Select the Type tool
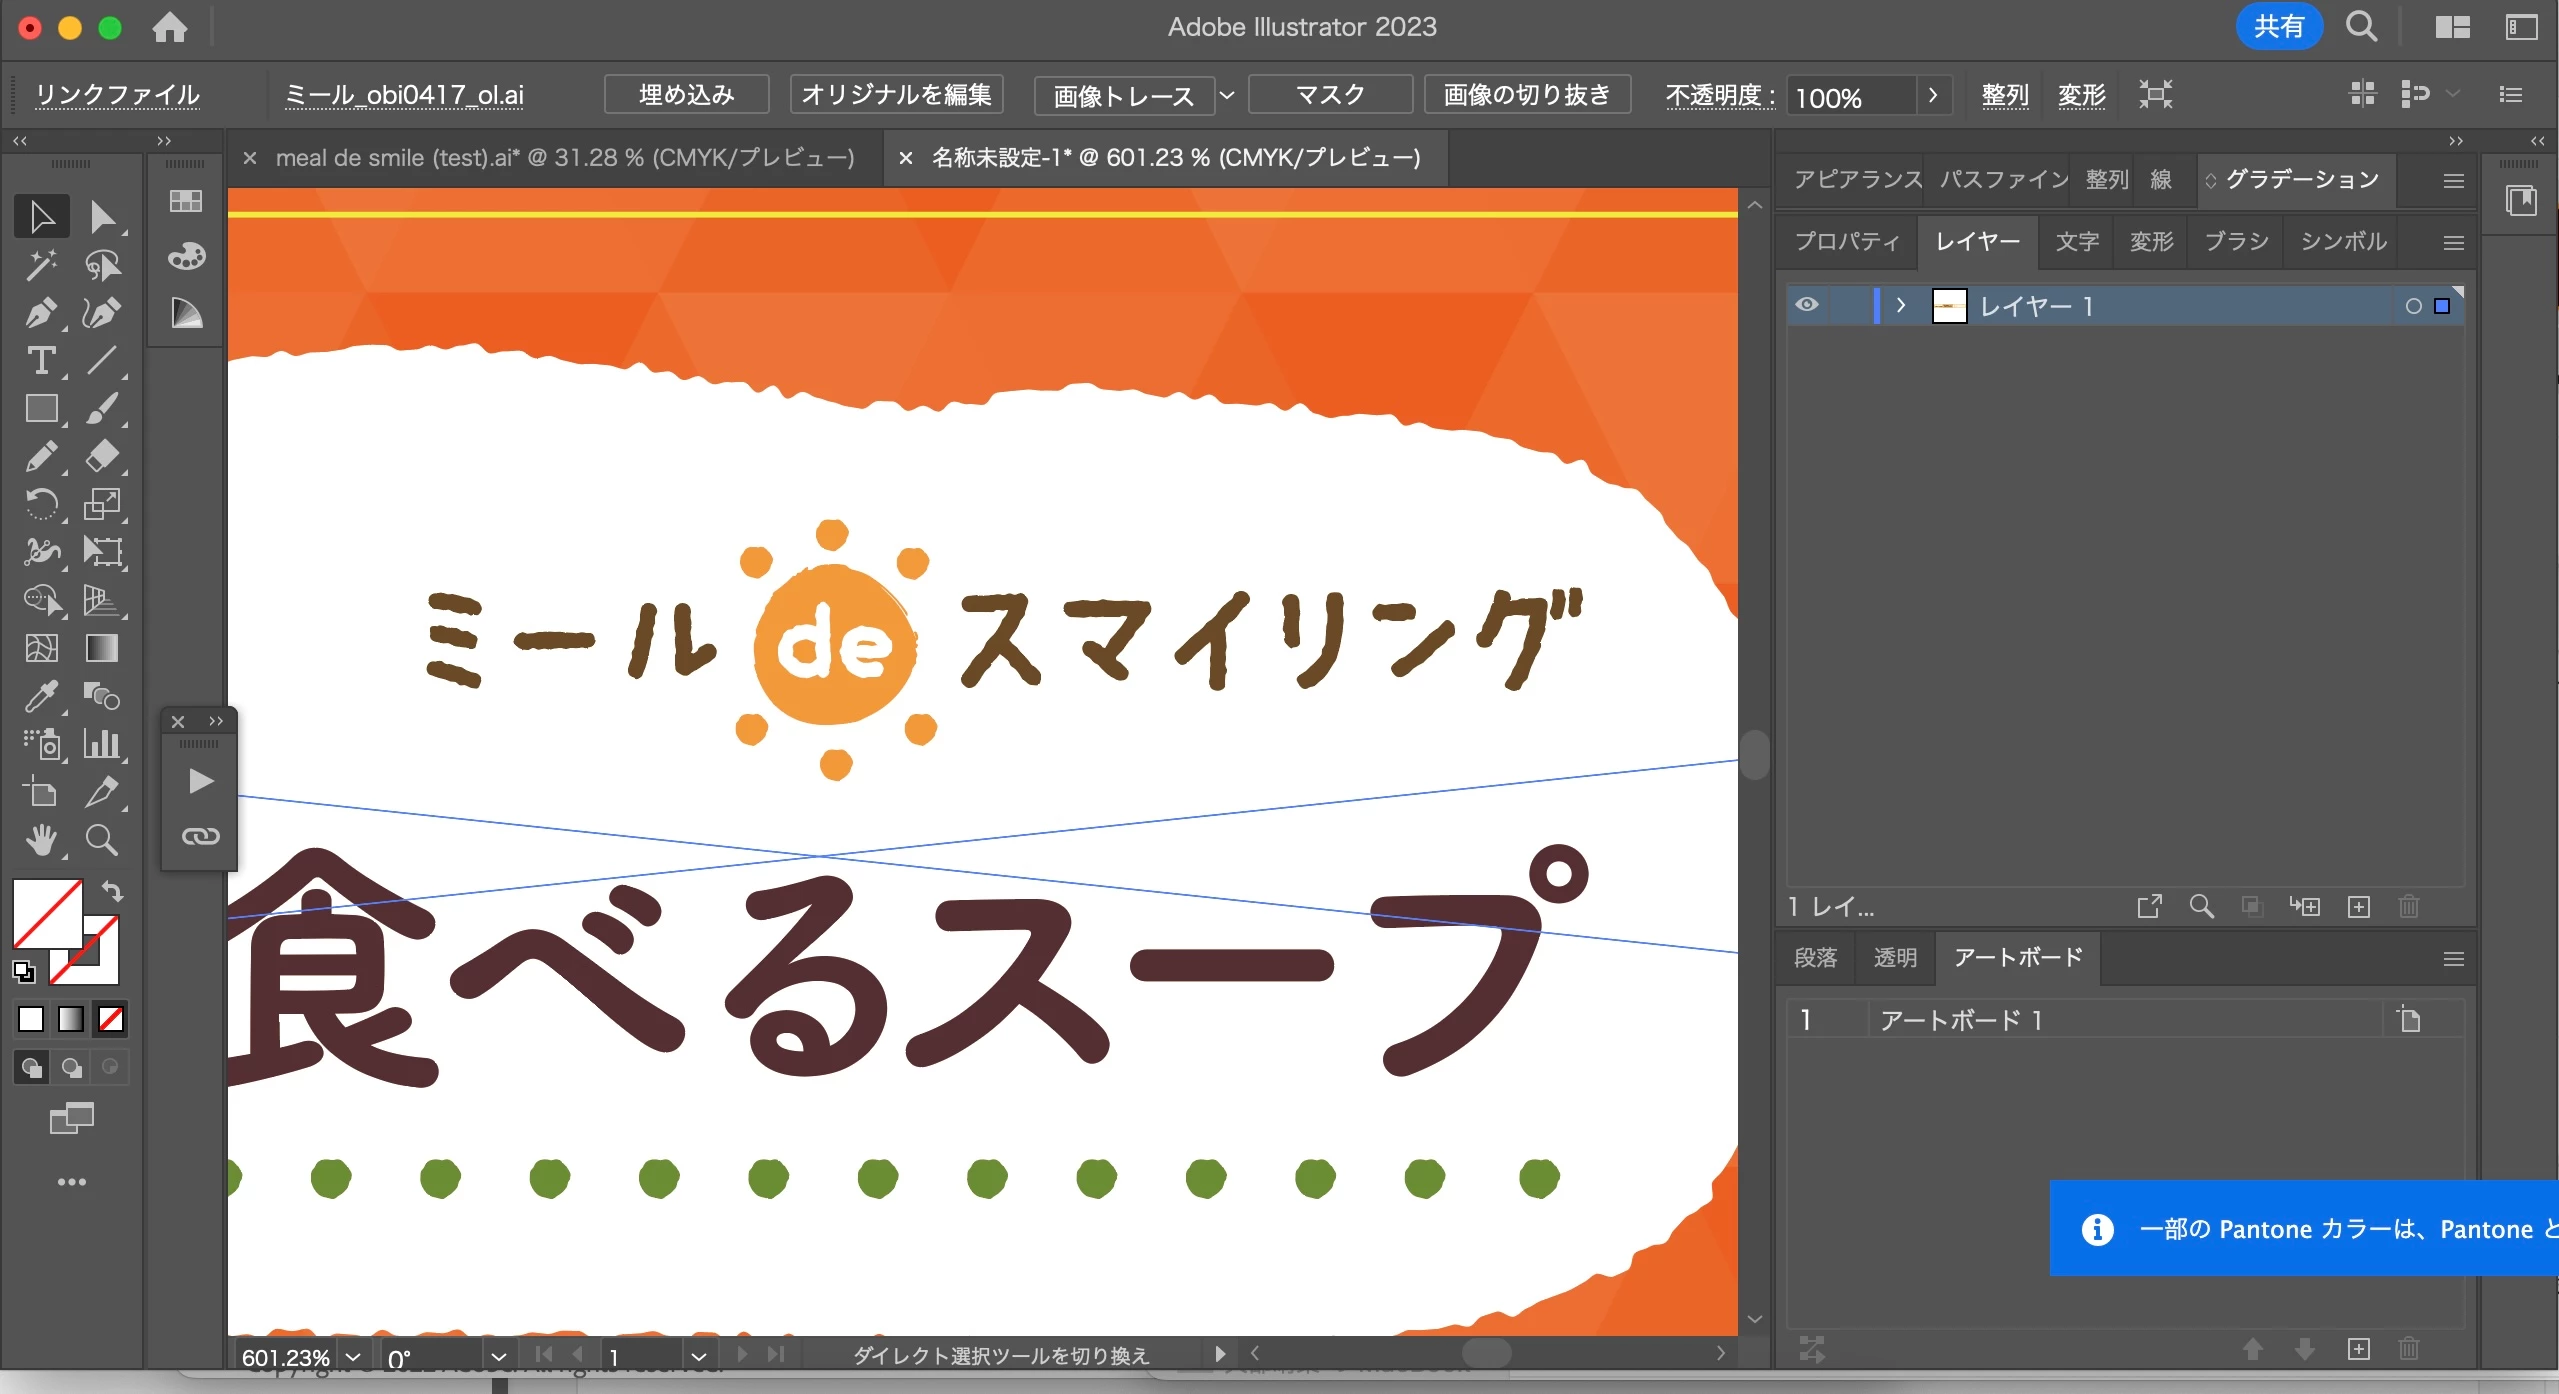2559x1394 pixels. pyautogui.click(x=40, y=361)
